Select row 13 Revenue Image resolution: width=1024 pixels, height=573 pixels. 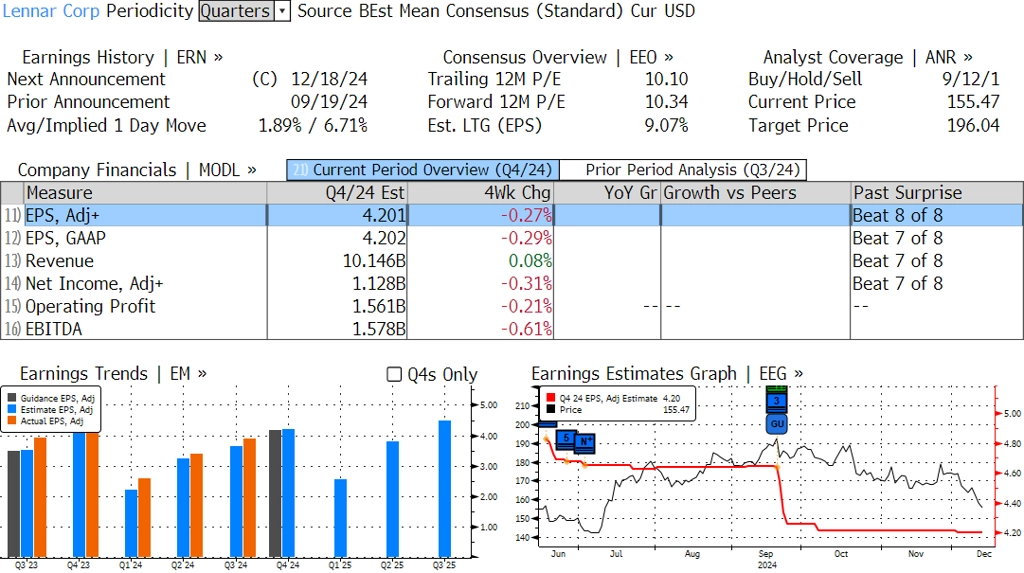point(512,261)
